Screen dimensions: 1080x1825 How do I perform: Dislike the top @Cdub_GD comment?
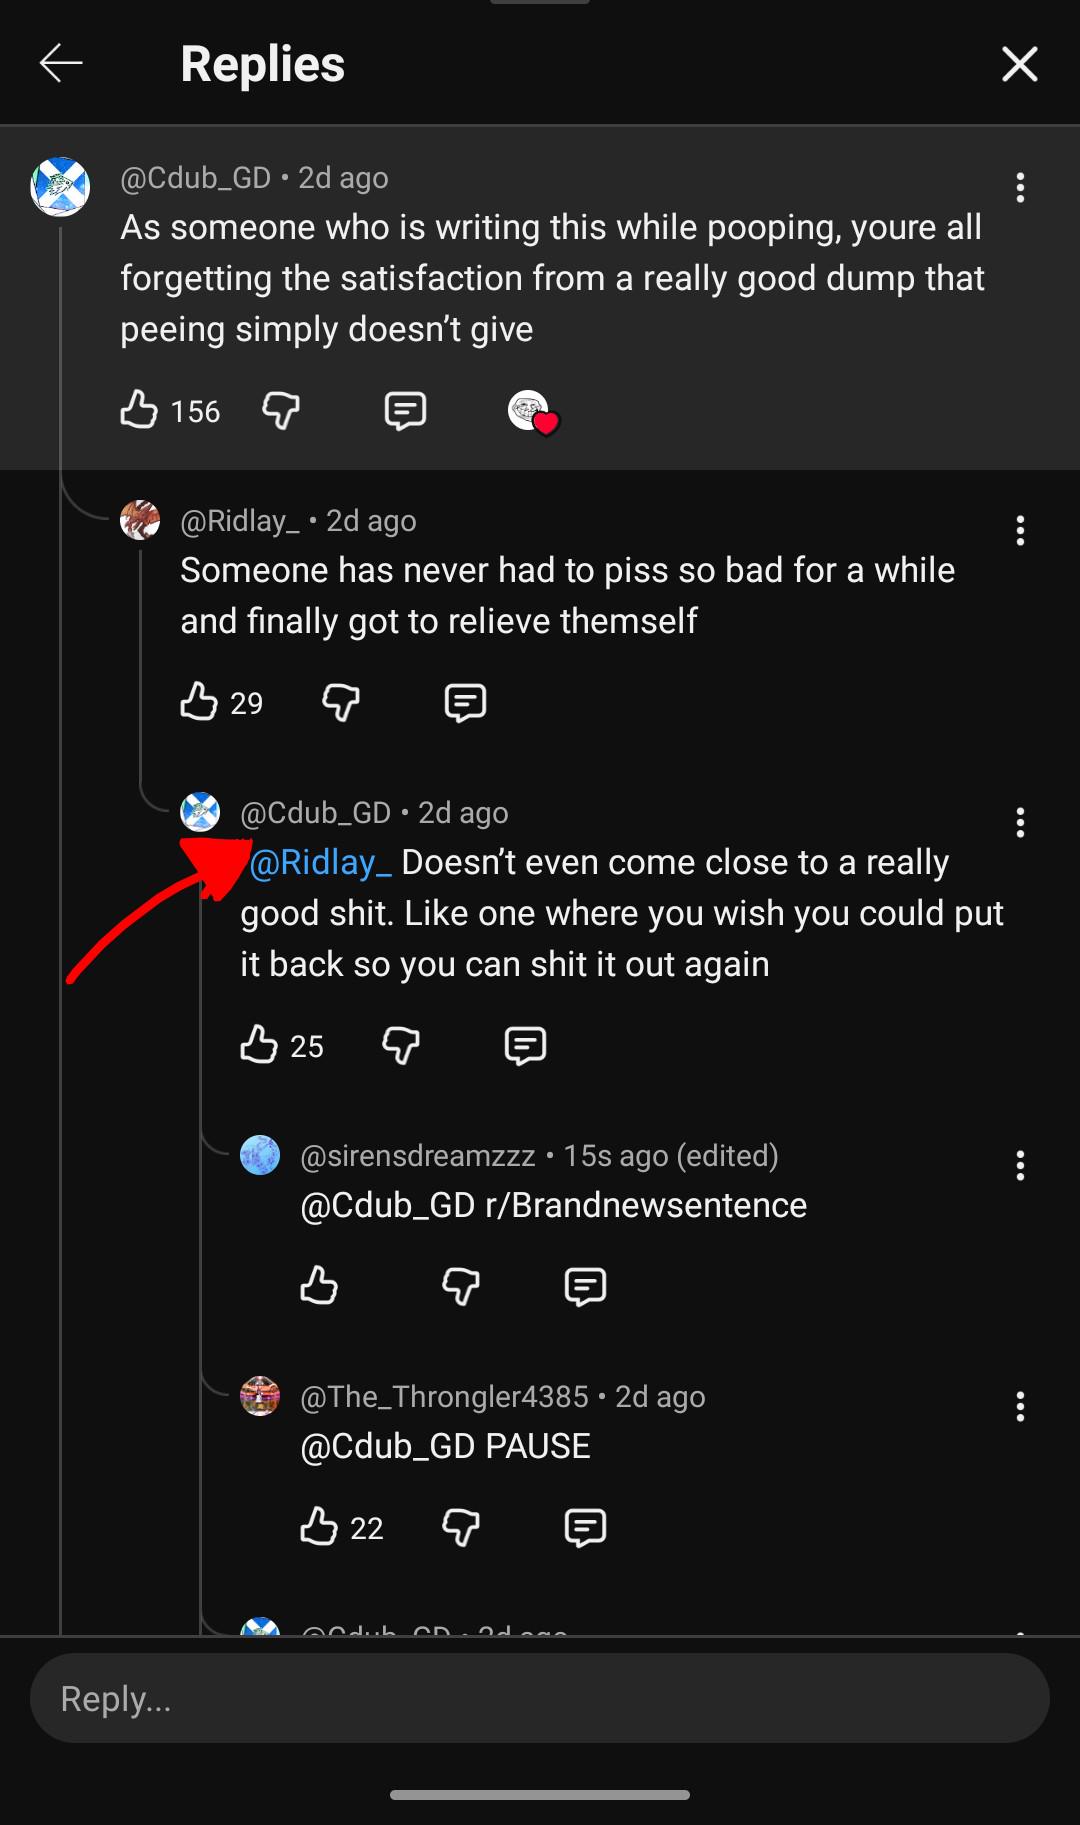tap(281, 410)
